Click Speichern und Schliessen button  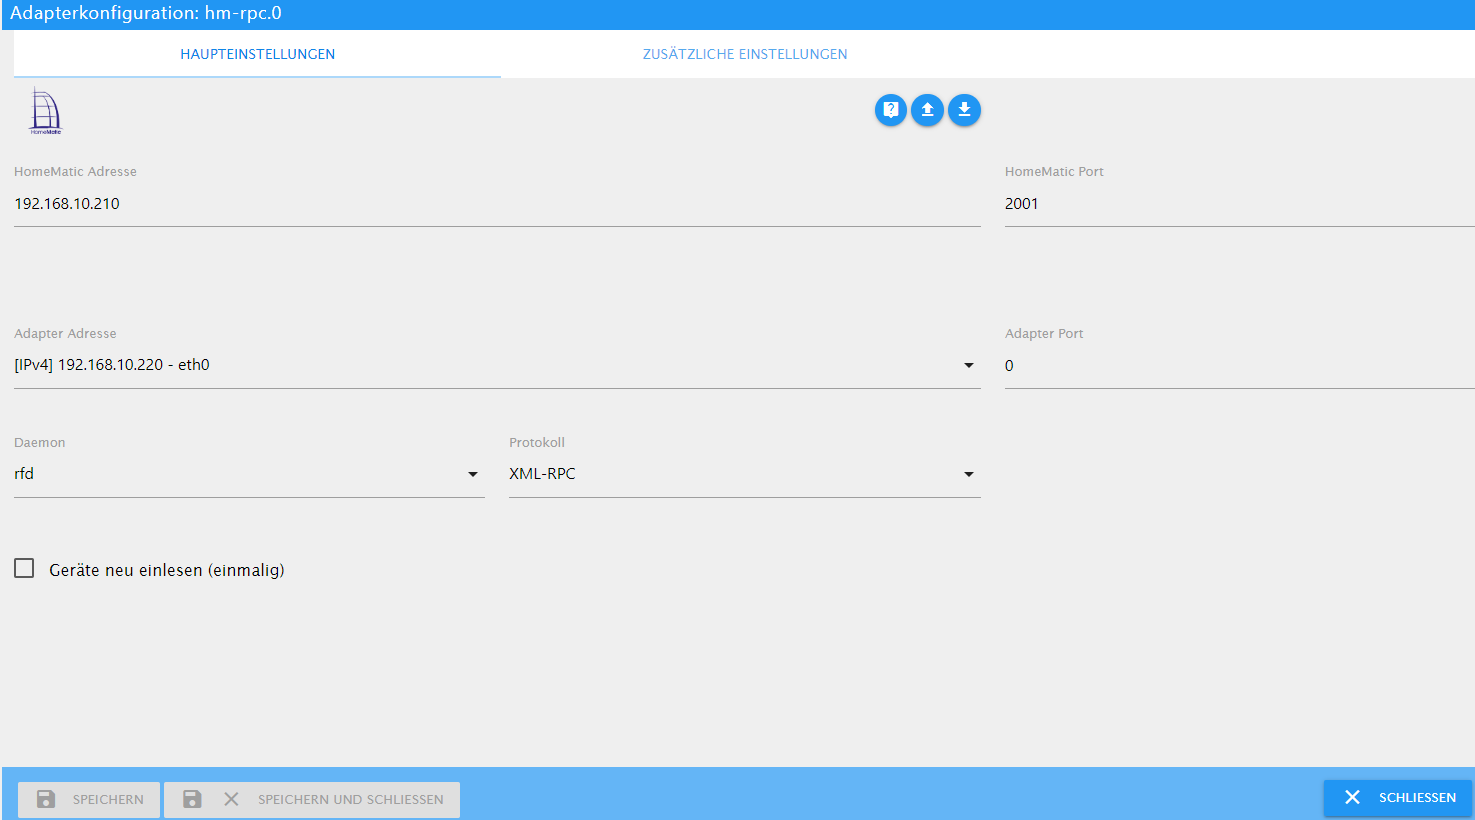click(312, 799)
